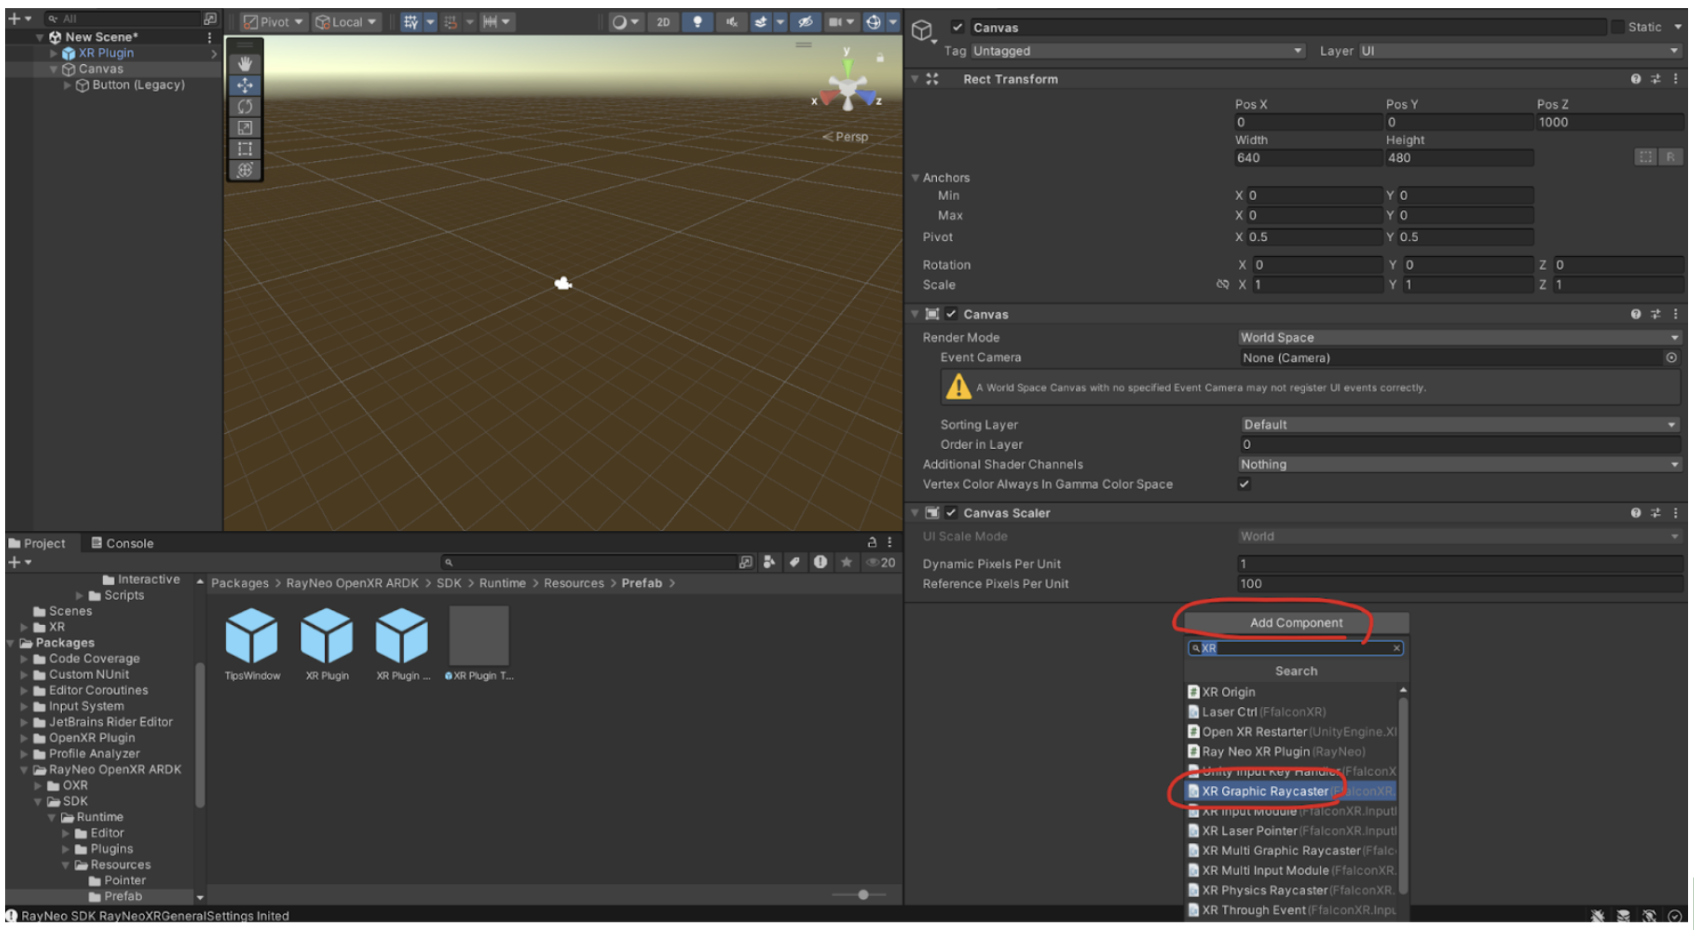1694x930 pixels.
Task: Toggle scene audio mute icon
Action: [x=732, y=22]
